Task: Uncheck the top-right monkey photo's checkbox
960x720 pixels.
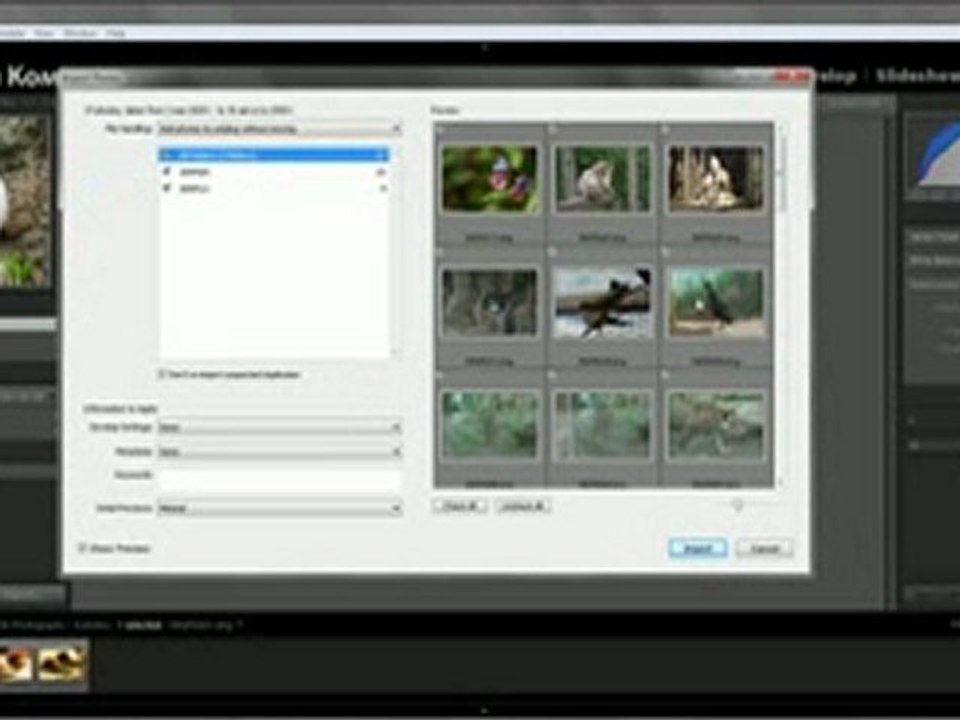Action: point(666,130)
